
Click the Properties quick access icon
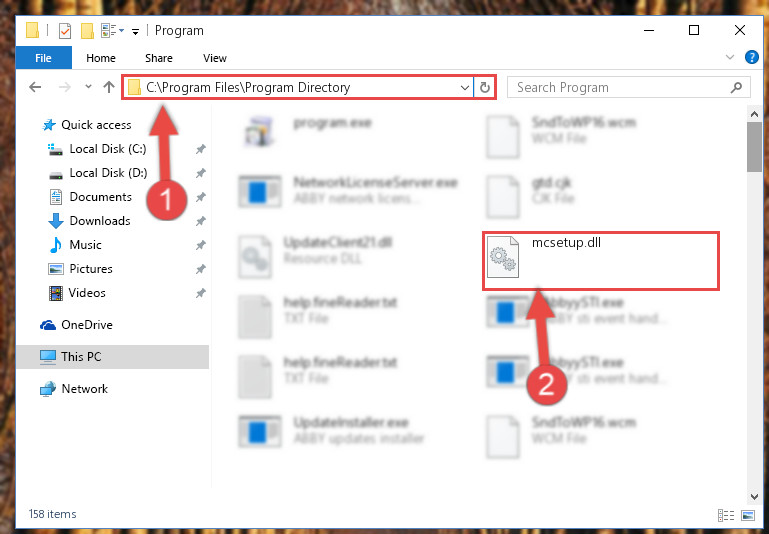click(x=65, y=31)
